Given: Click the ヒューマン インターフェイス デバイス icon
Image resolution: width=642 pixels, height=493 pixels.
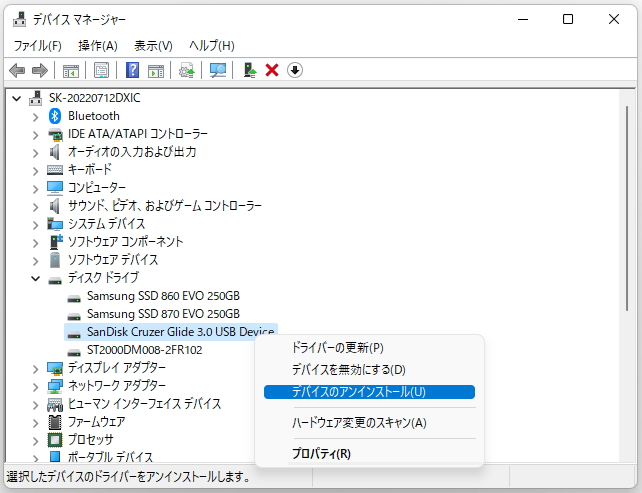Looking at the screenshot, I should click(55, 404).
